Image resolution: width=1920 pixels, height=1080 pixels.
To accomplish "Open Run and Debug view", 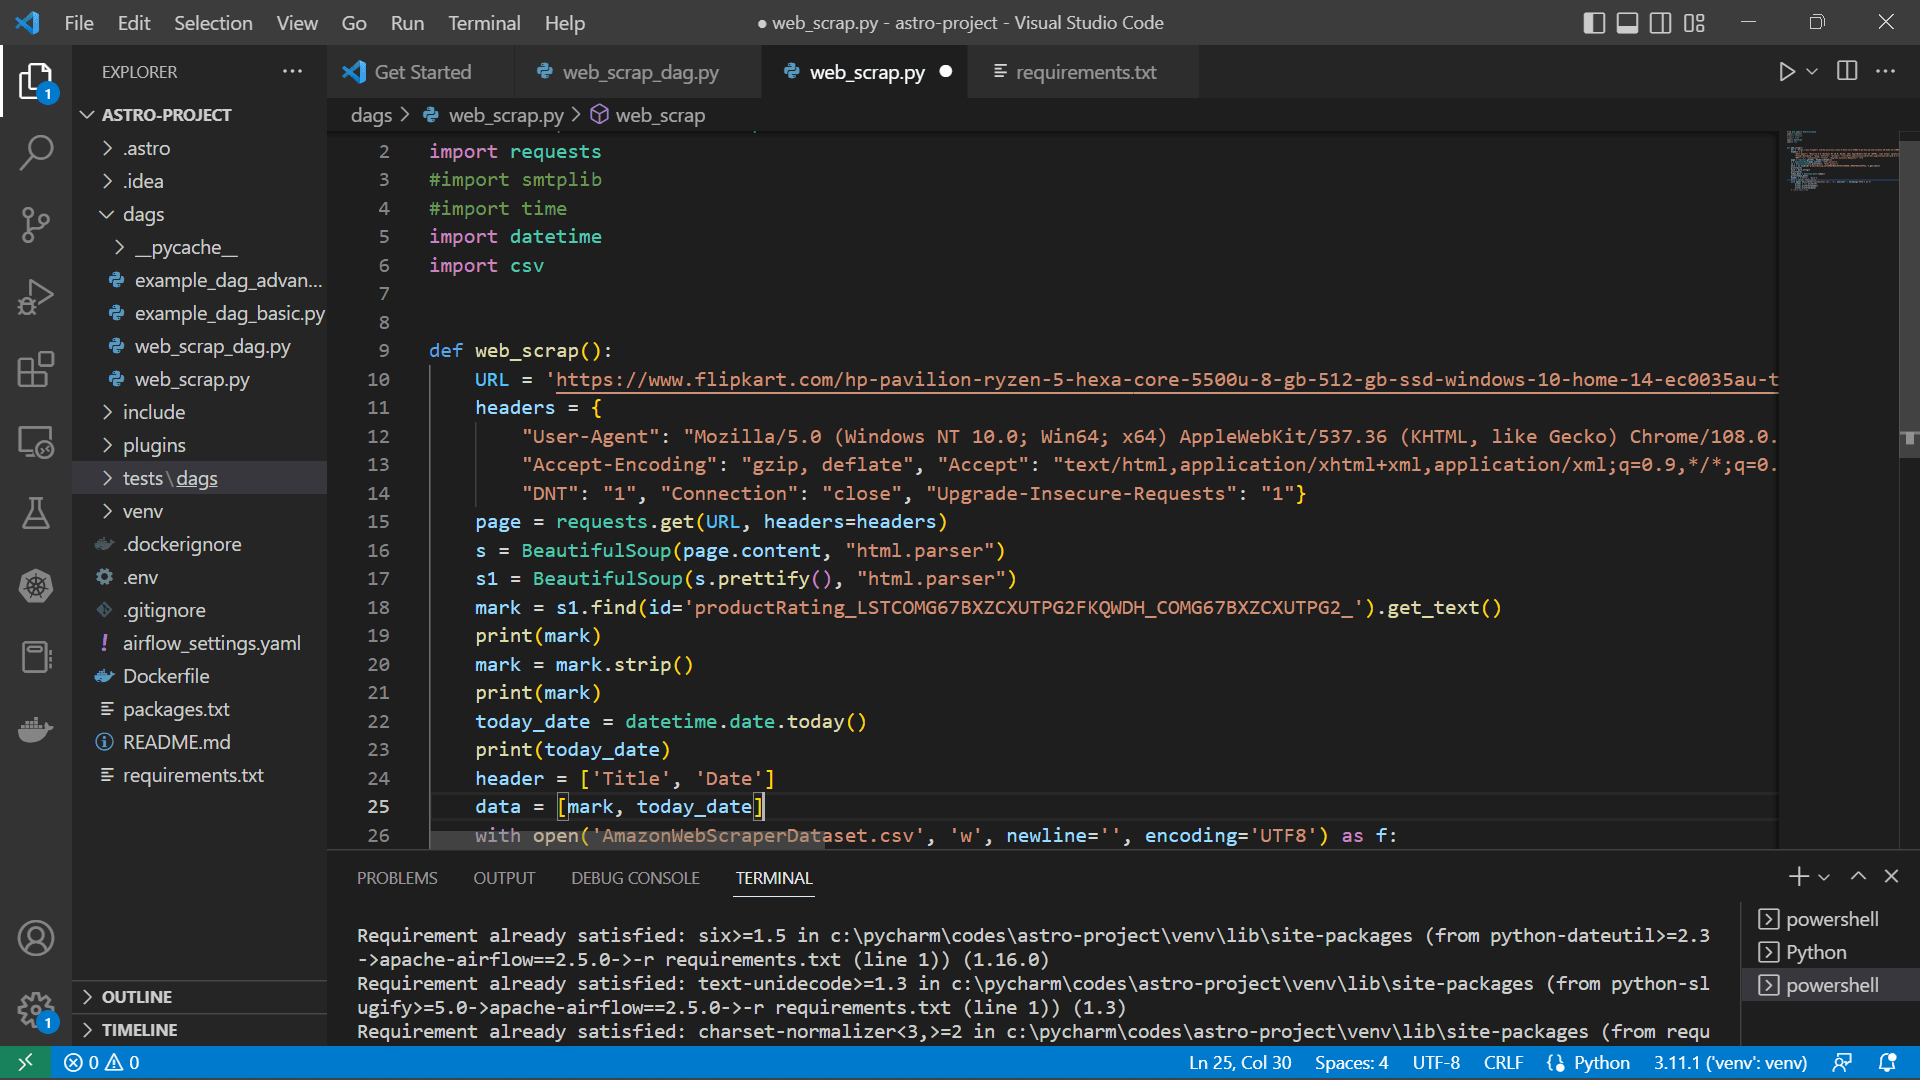I will 36,297.
